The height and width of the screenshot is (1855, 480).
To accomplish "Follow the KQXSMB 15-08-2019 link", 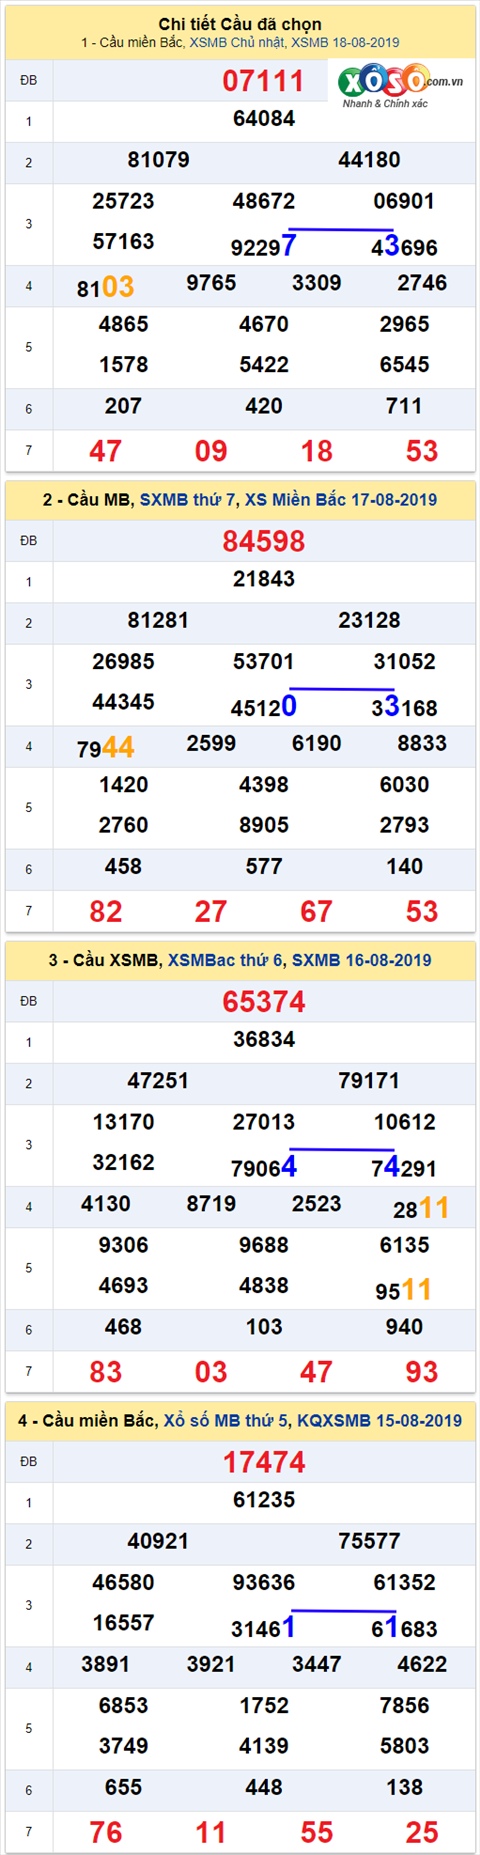I will coord(379,1420).
